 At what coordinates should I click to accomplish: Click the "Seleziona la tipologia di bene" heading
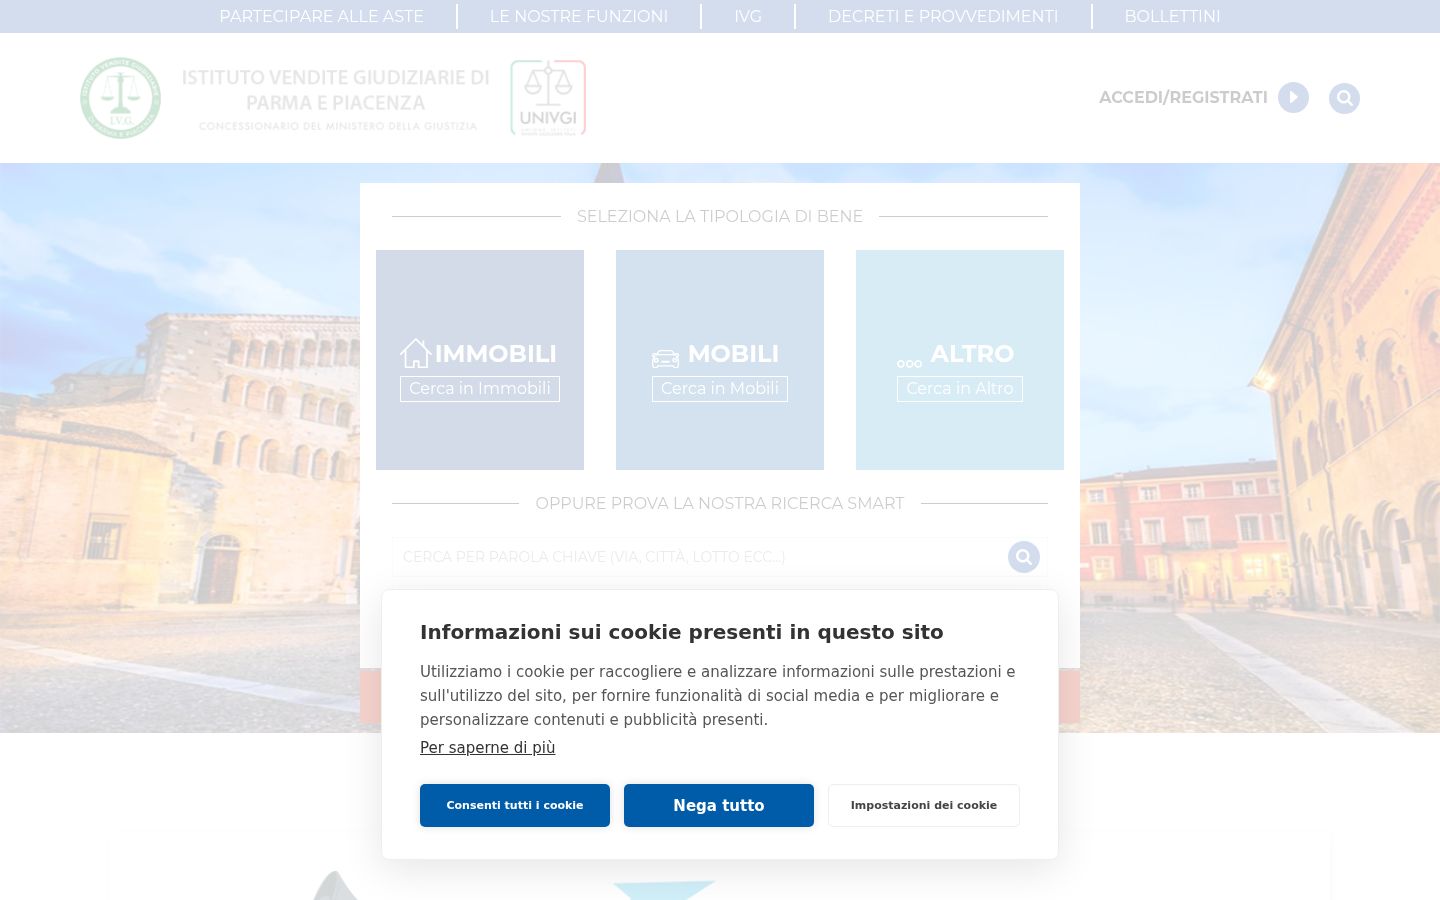click(x=720, y=216)
